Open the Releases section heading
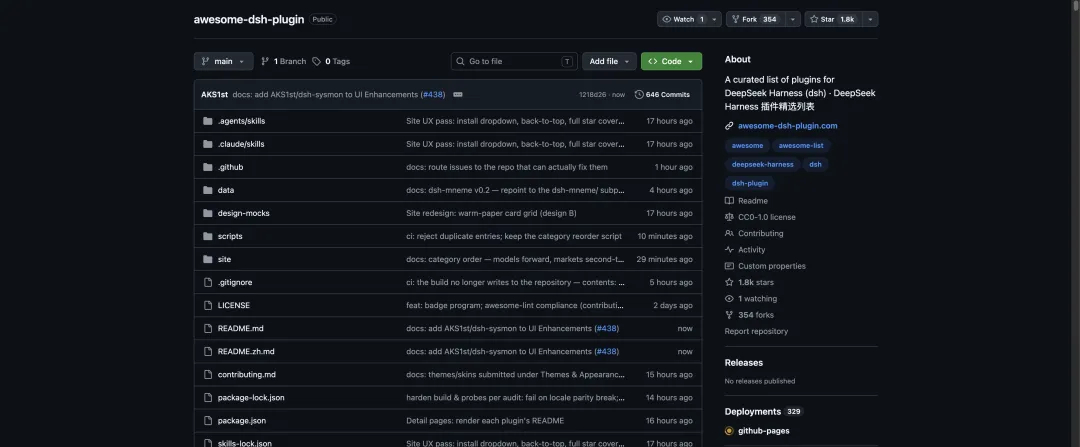Viewport: 1080px width, 447px height. (x=744, y=363)
